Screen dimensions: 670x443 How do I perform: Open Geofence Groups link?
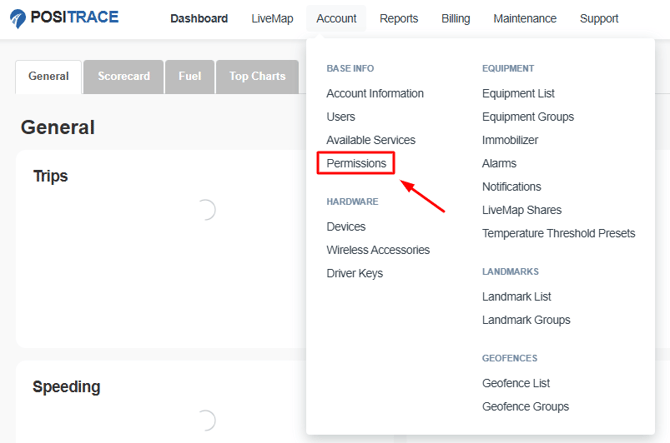click(x=525, y=406)
